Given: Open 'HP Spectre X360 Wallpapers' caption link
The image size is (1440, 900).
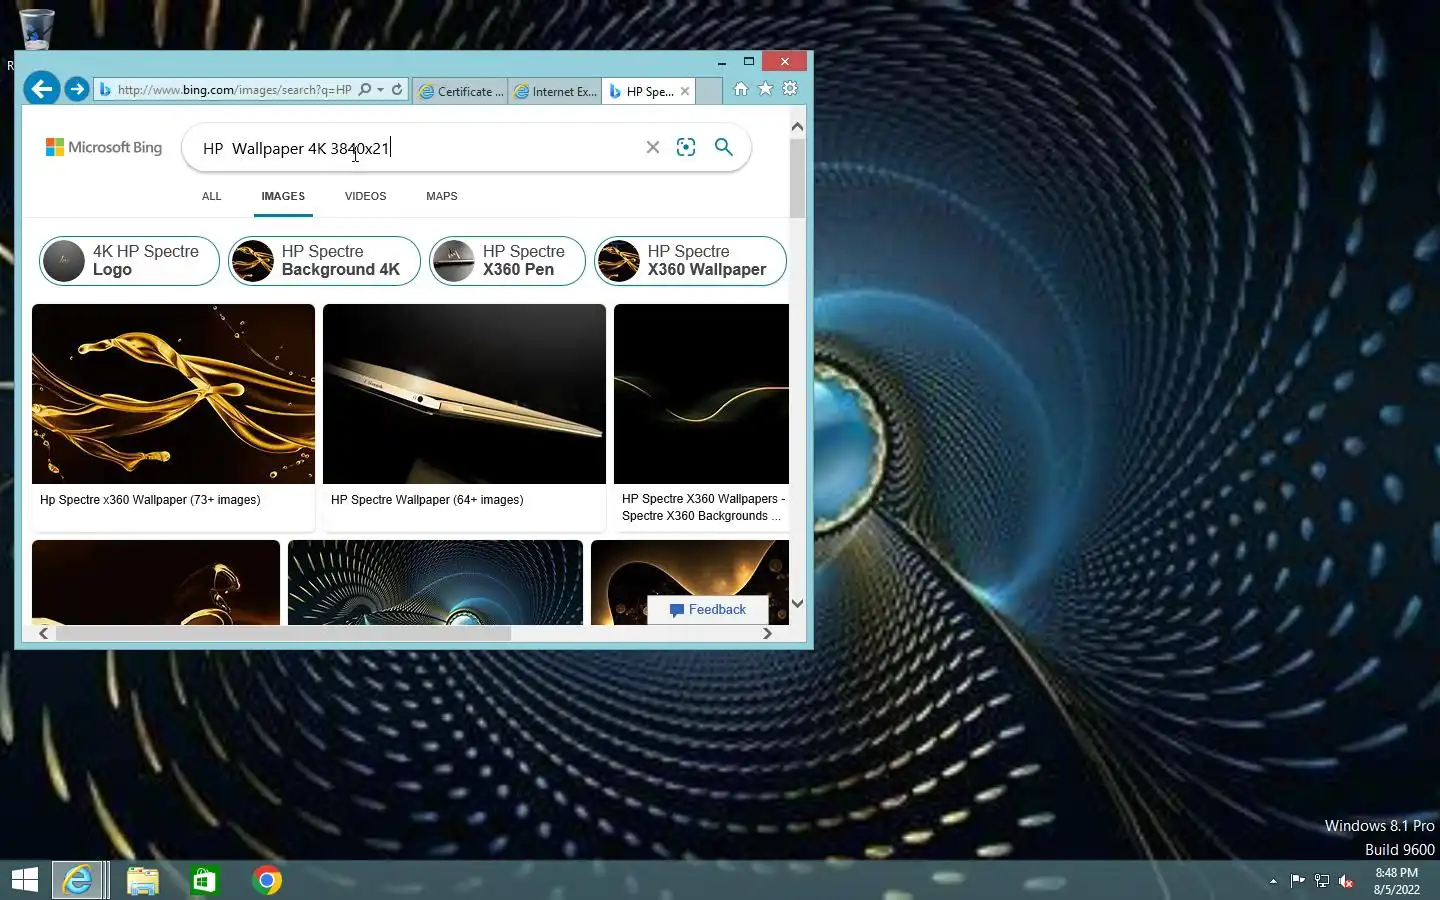Looking at the screenshot, I should click(x=703, y=507).
